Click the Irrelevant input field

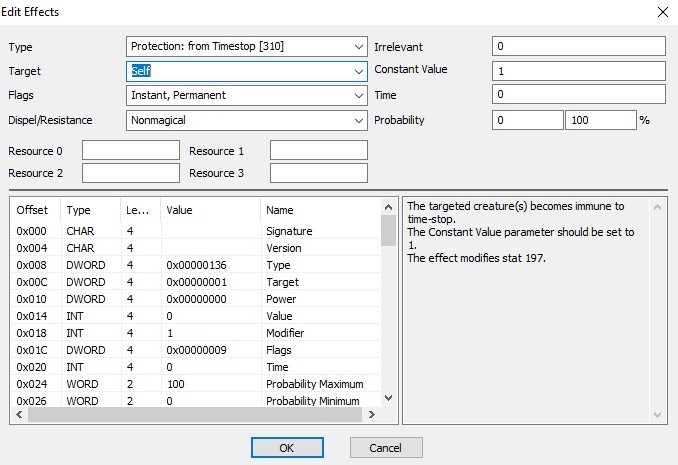pyautogui.click(x=578, y=47)
